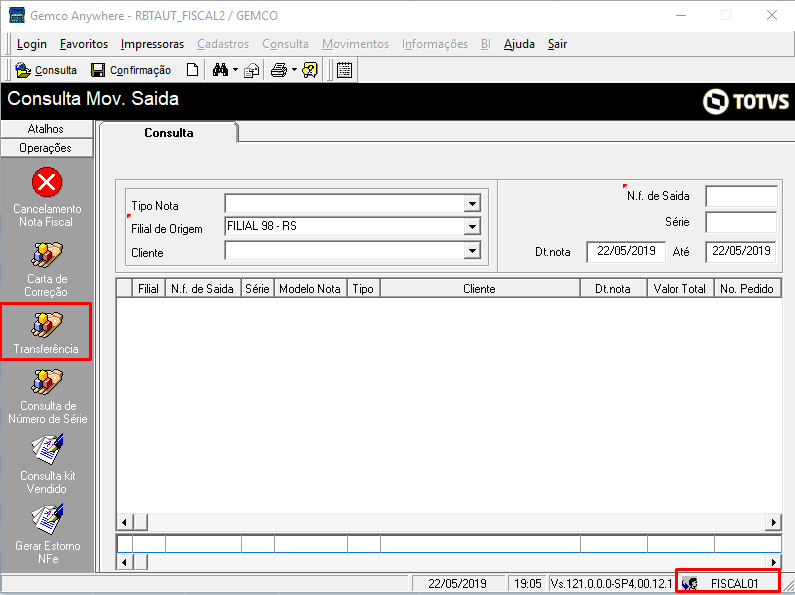Open the Impressoras menu
Screen dimensions: 795x595
point(152,44)
